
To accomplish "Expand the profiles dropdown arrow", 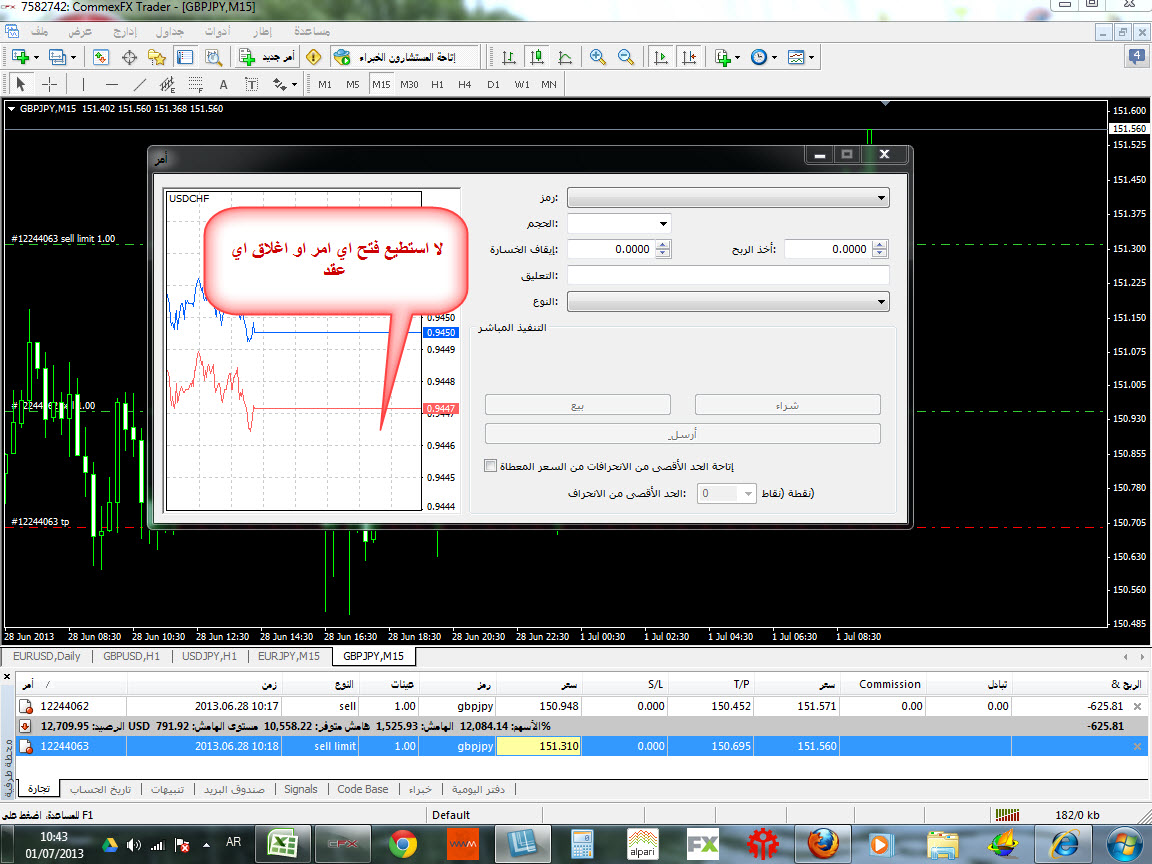I will click(x=73, y=57).
